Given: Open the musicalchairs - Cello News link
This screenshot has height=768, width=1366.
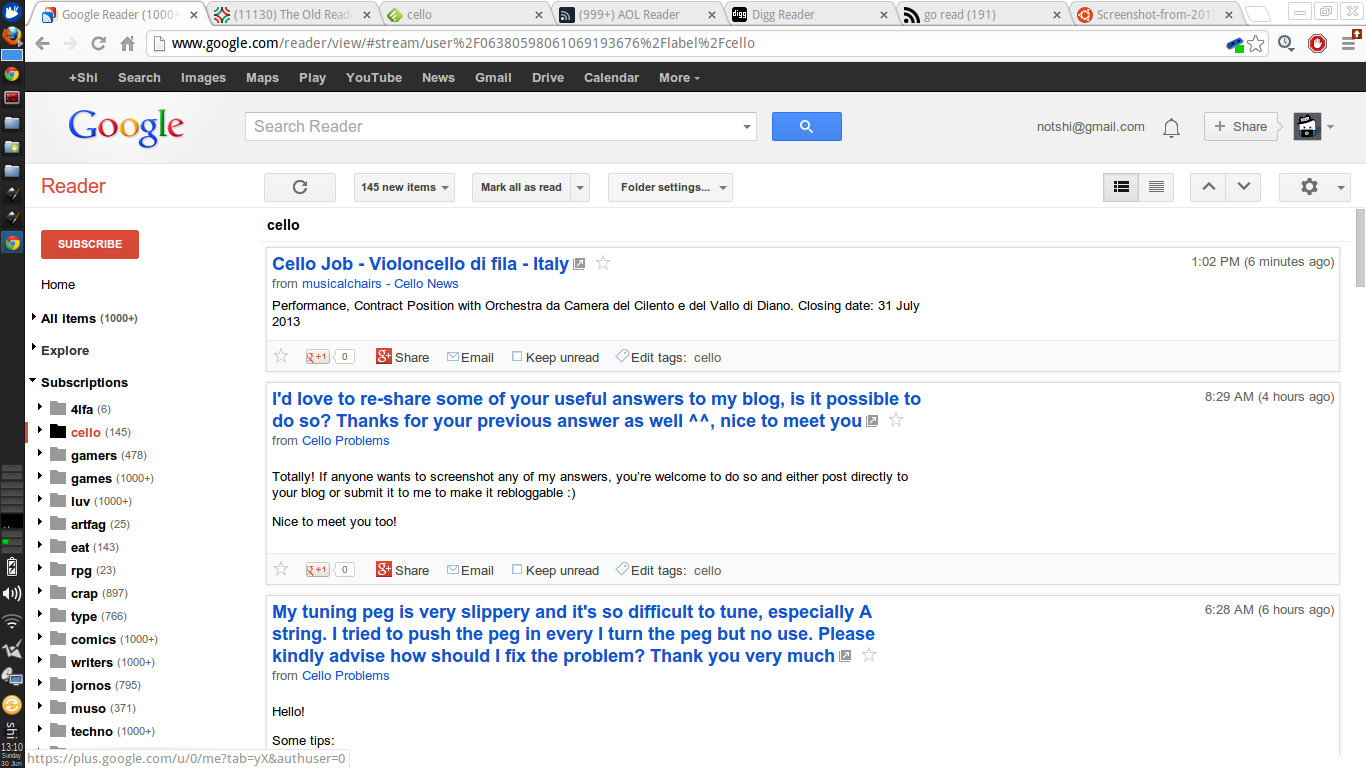Looking at the screenshot, I should pyautogui.click(x=380, y=284).
